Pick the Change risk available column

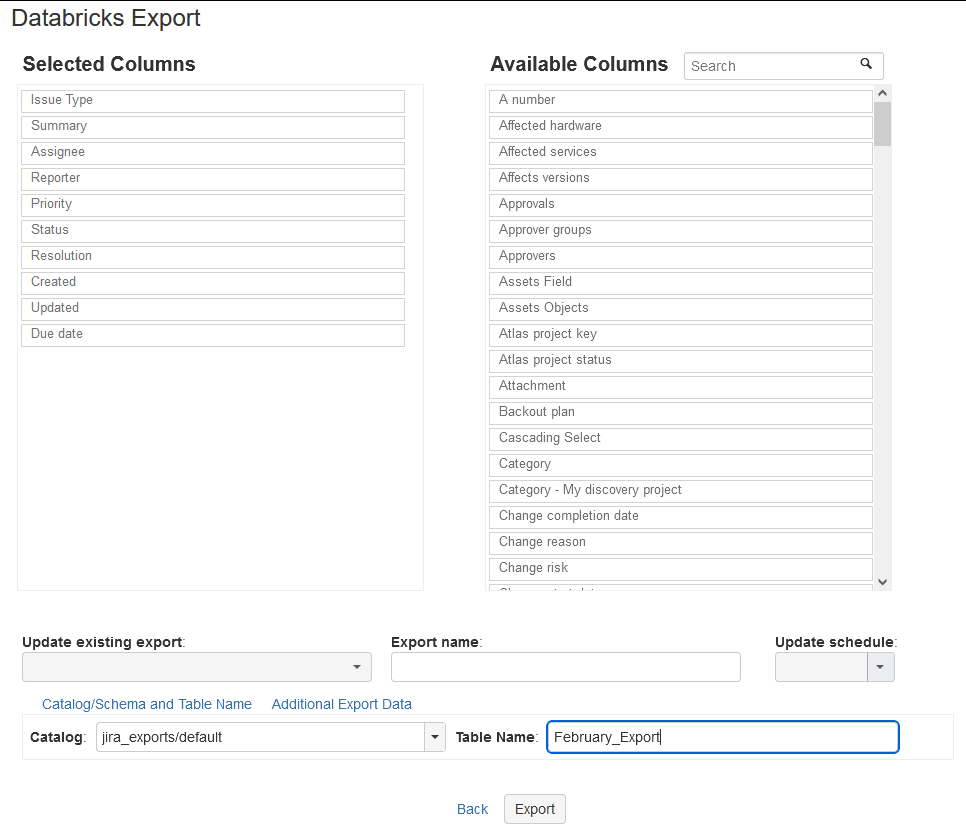[x=681, y=569]
